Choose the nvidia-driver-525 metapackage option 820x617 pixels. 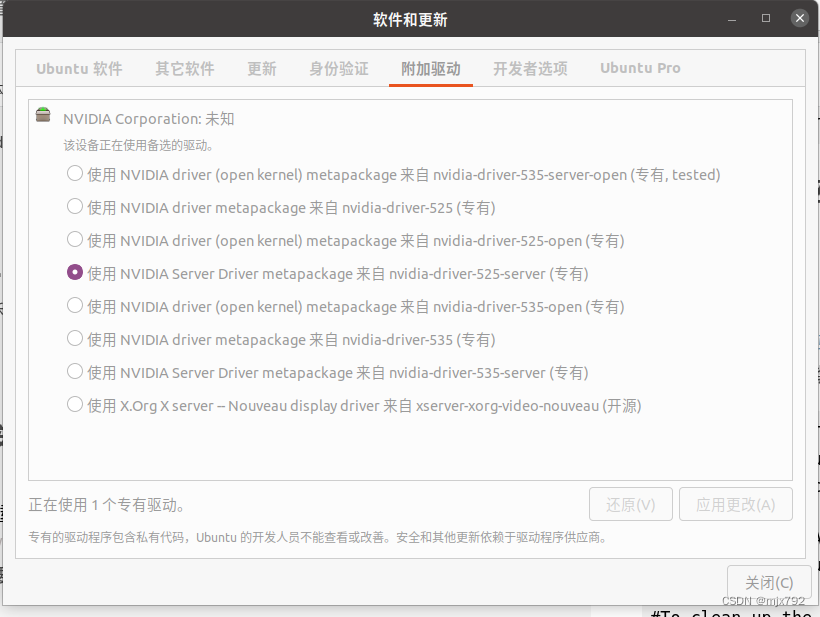click(75, 207)
